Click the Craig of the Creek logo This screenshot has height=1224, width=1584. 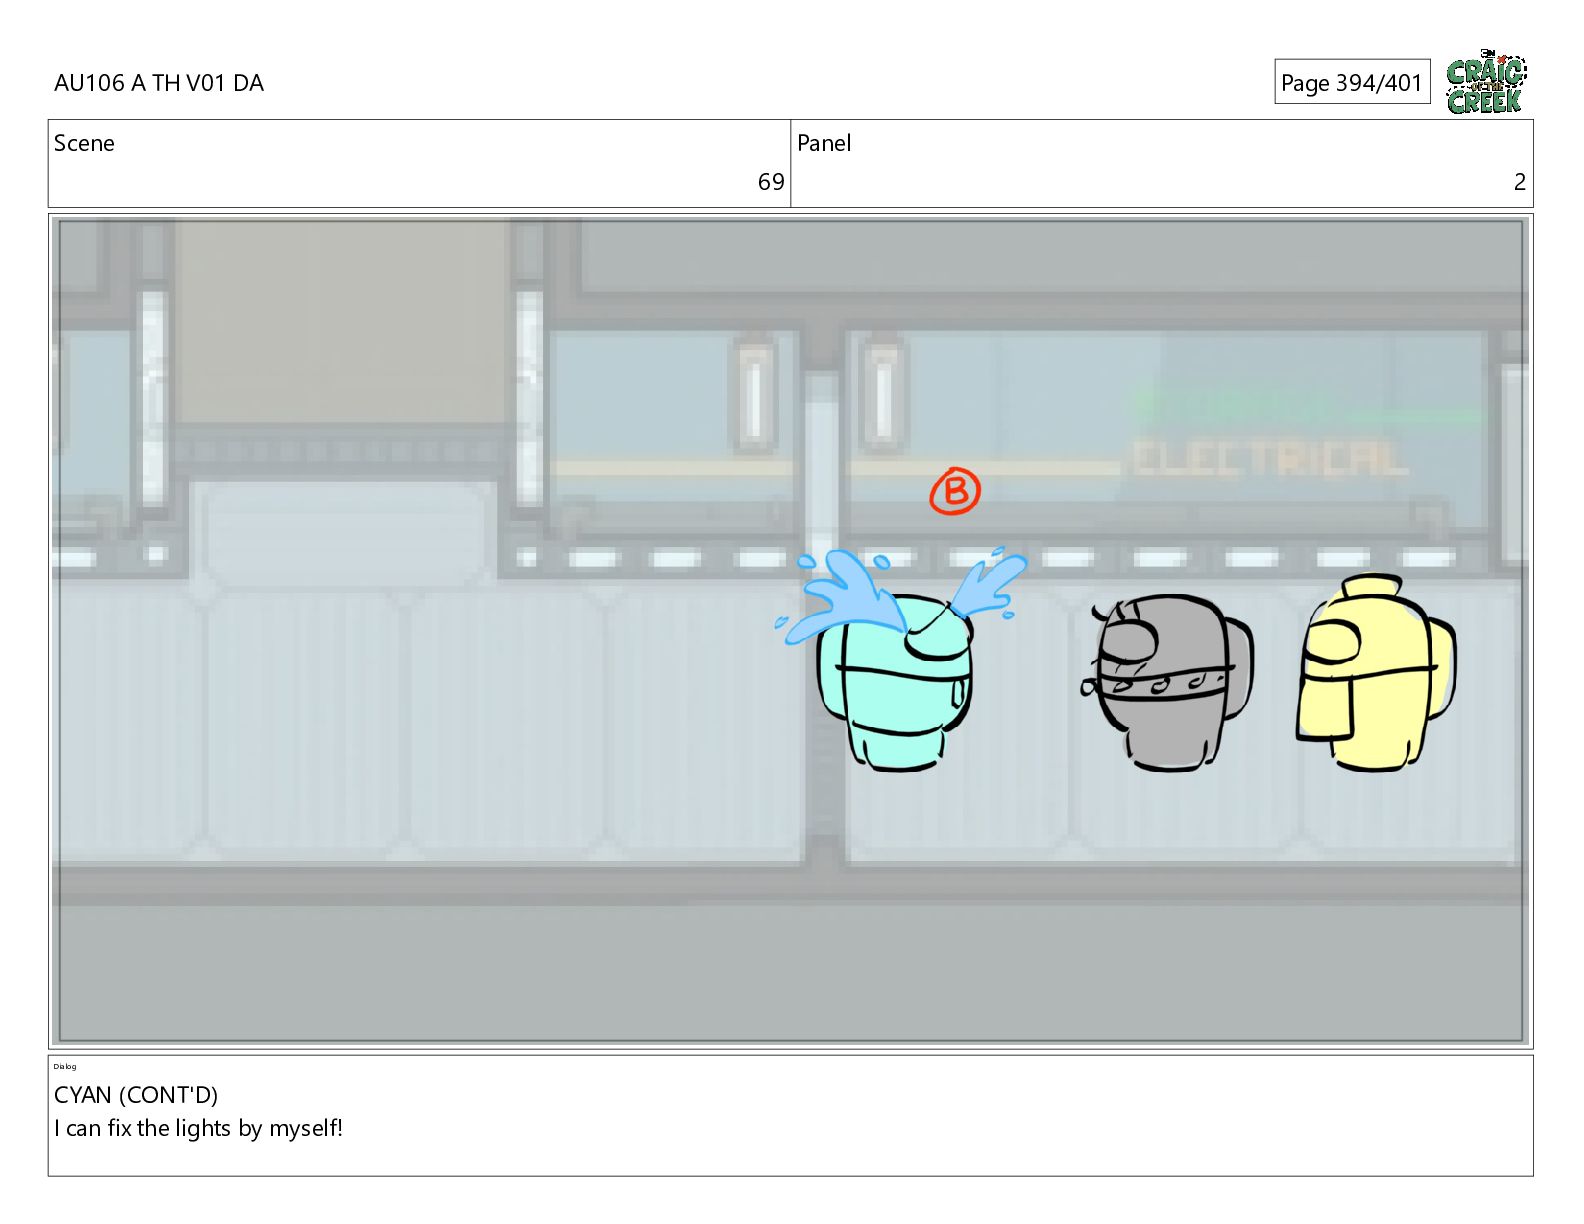tap(1486, 81)
